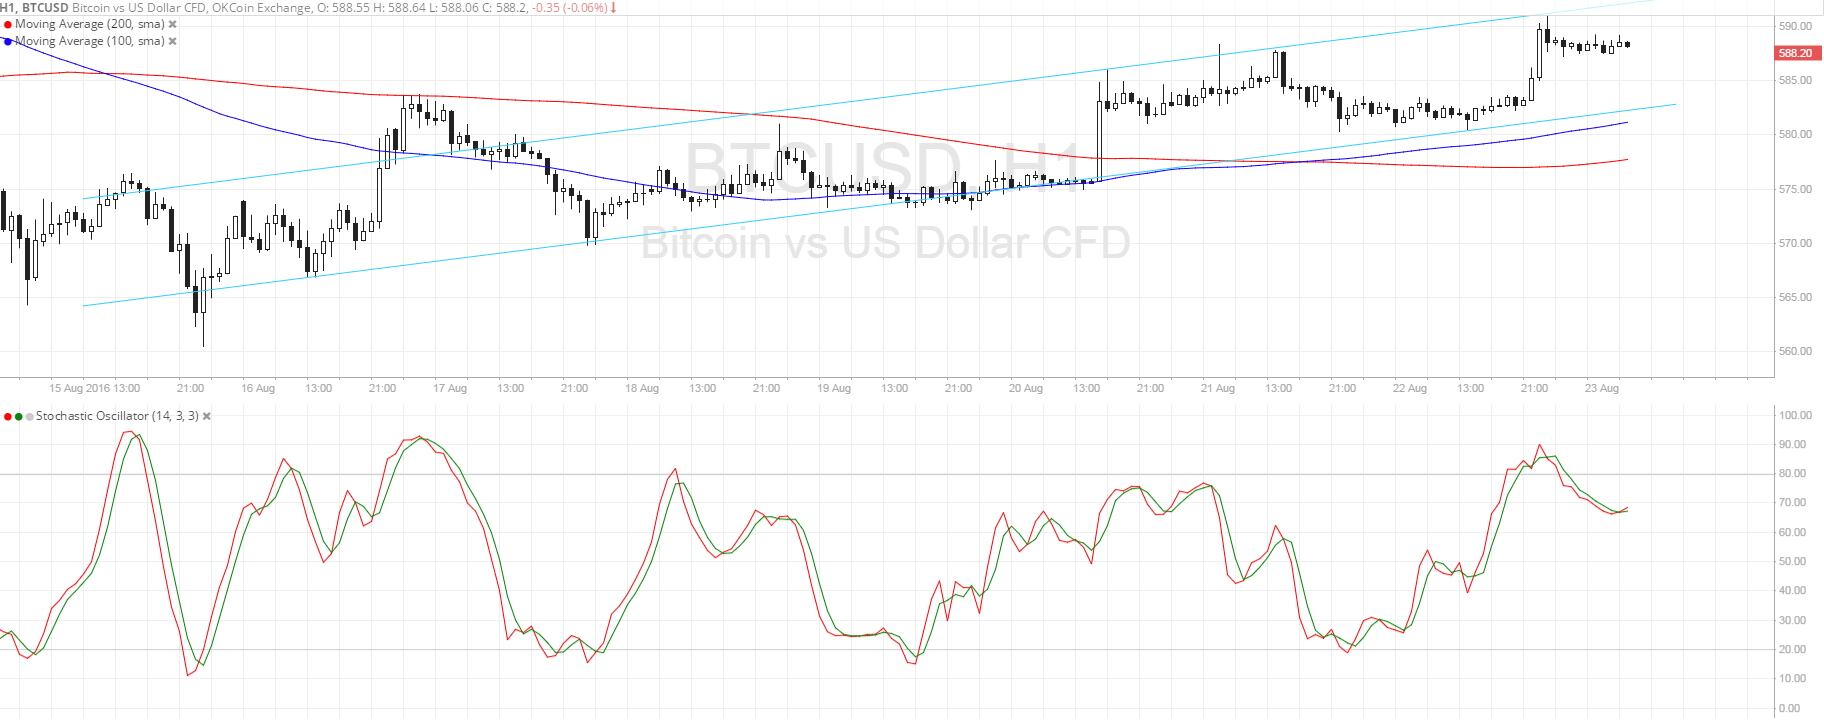Click the 22 Aug date label
This screenshot has height=720, width=1824.
click(x=1410, y=388)
